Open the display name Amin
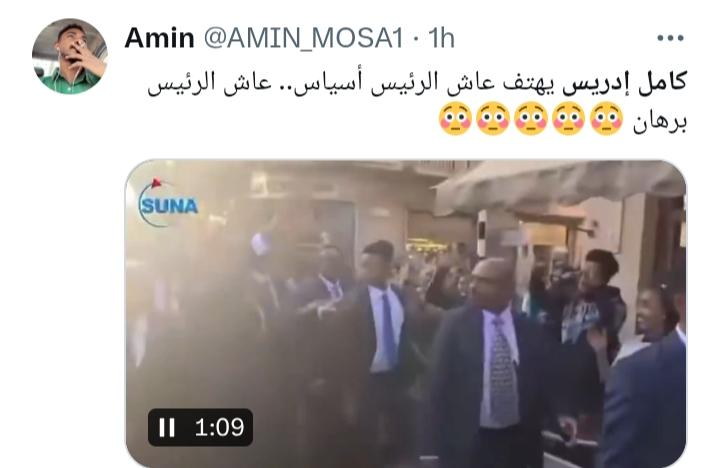 point(159,38)
